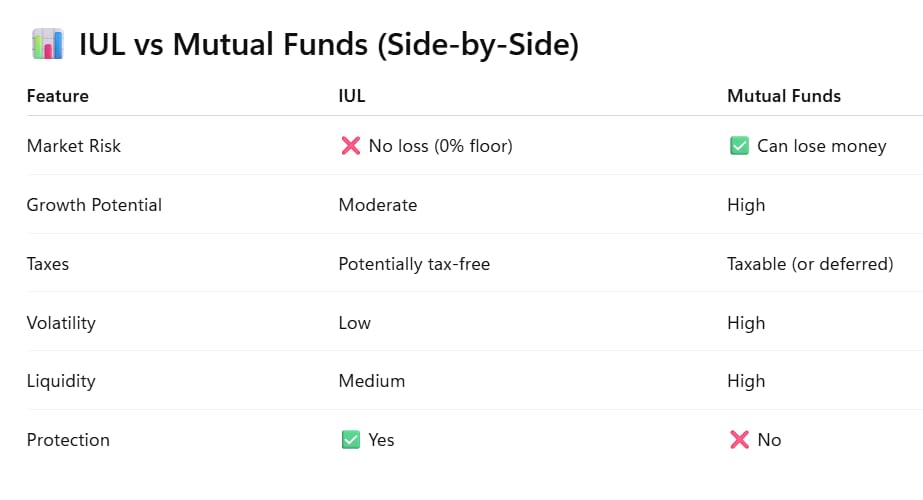
Task: Select the Mutual Funds column header
Action: (x=784, y=96)
